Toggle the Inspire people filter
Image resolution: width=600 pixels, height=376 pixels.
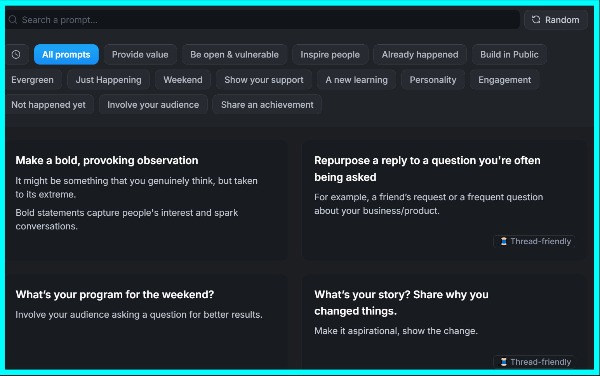pyautogui.click(x=330, y=55)
